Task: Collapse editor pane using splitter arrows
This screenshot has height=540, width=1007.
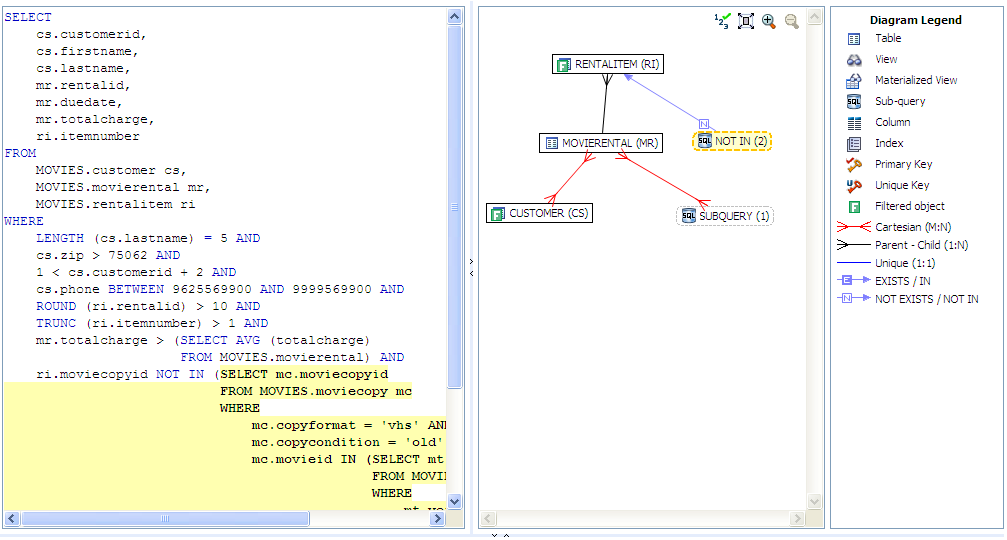Action: [471, 267]
